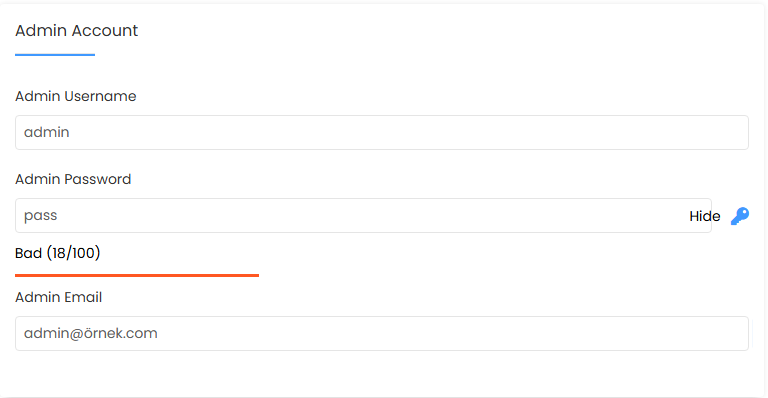
Task: Click blue underline beneath Admin Account heading
Action: [55, 55]
